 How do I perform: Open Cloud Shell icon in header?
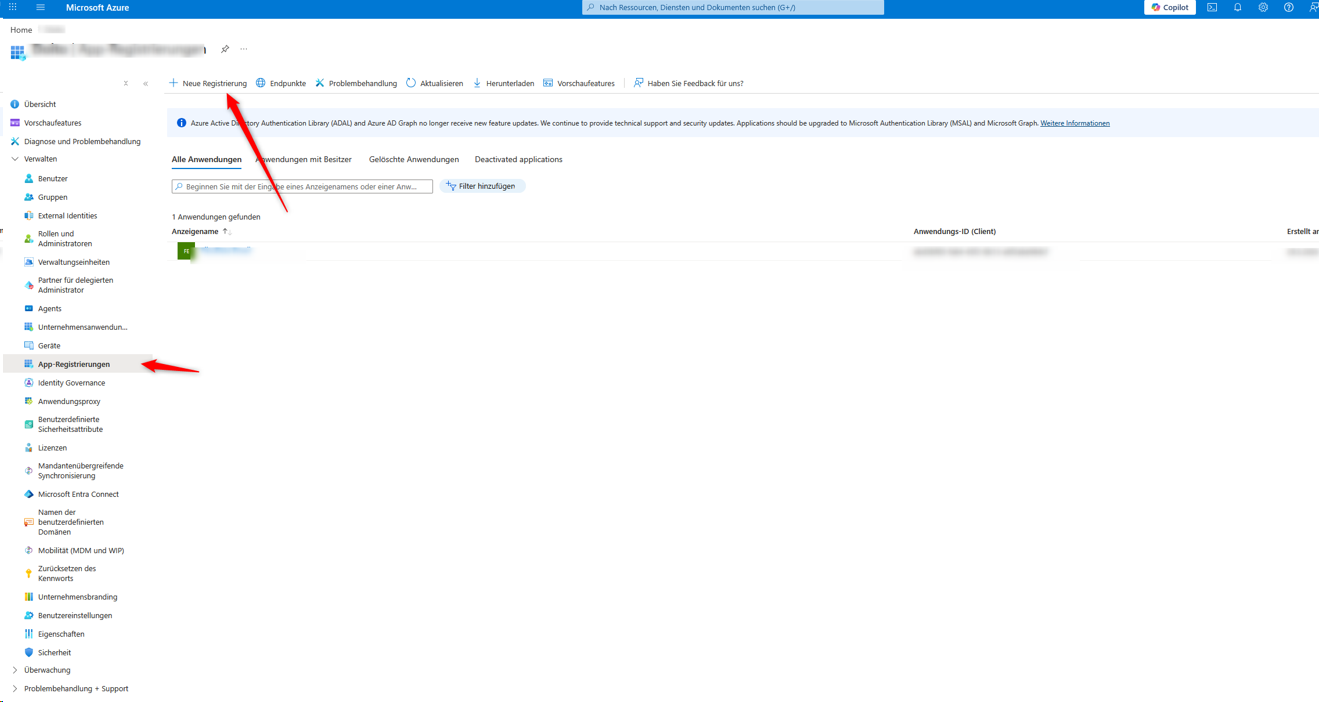(1212, 7)
